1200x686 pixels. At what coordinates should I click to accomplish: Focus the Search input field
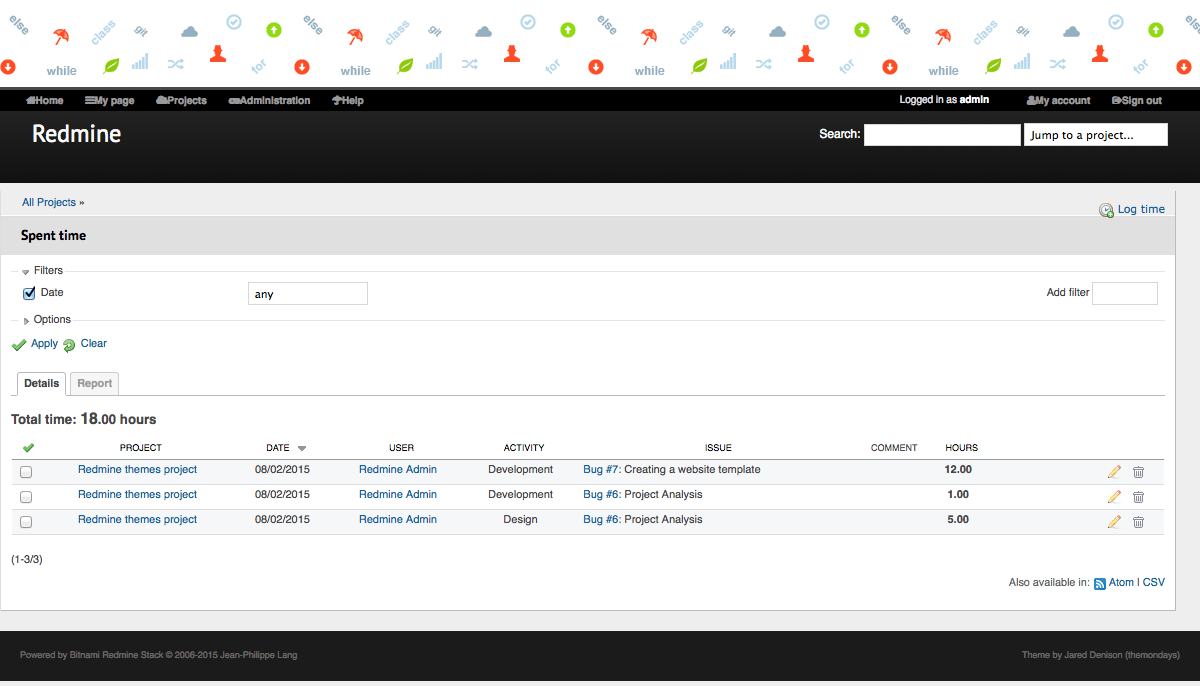coord(942,135)
